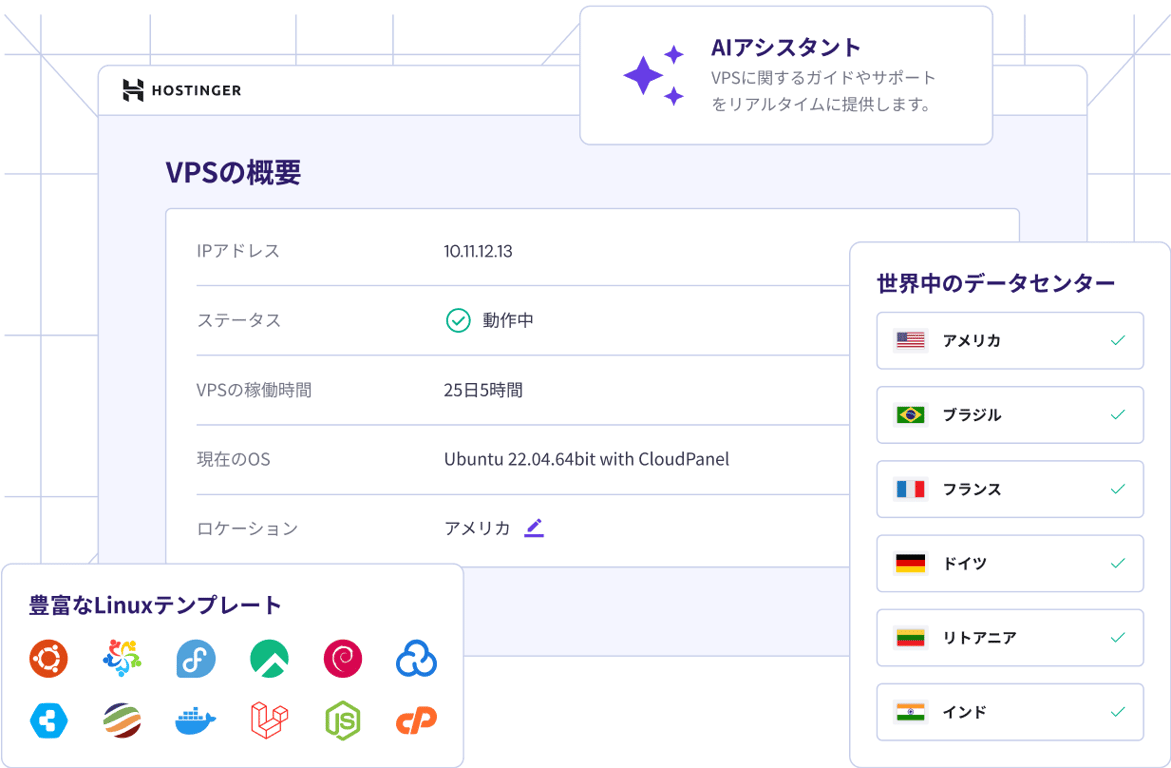Click the IP address value 10.11.12.13
1171x768 pixels.
click(x=478, y=251)
